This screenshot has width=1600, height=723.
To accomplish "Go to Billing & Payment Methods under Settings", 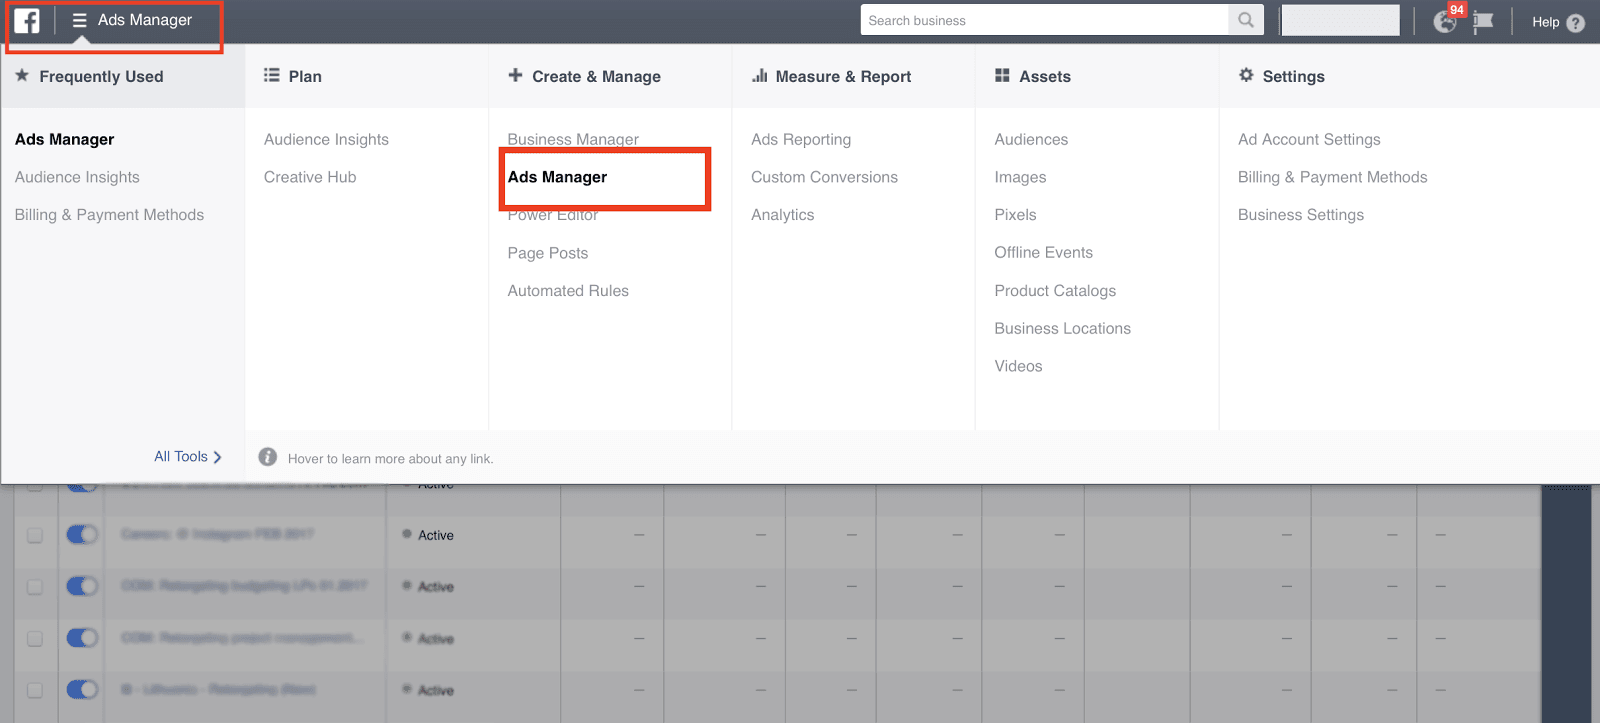I will tap(1332, 177).
